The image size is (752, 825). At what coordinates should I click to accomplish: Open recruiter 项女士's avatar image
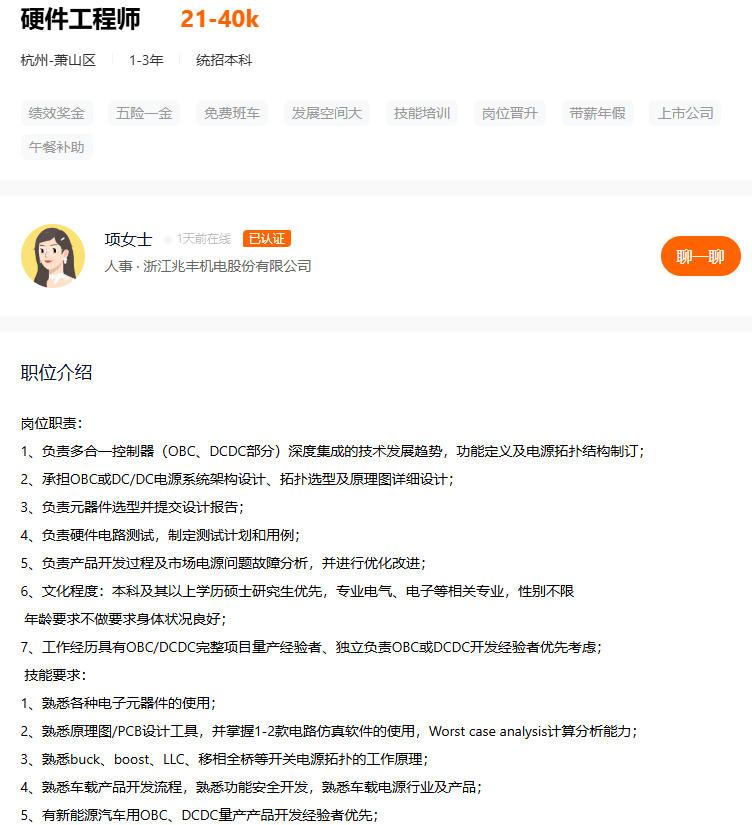click(x=53, y=256)
